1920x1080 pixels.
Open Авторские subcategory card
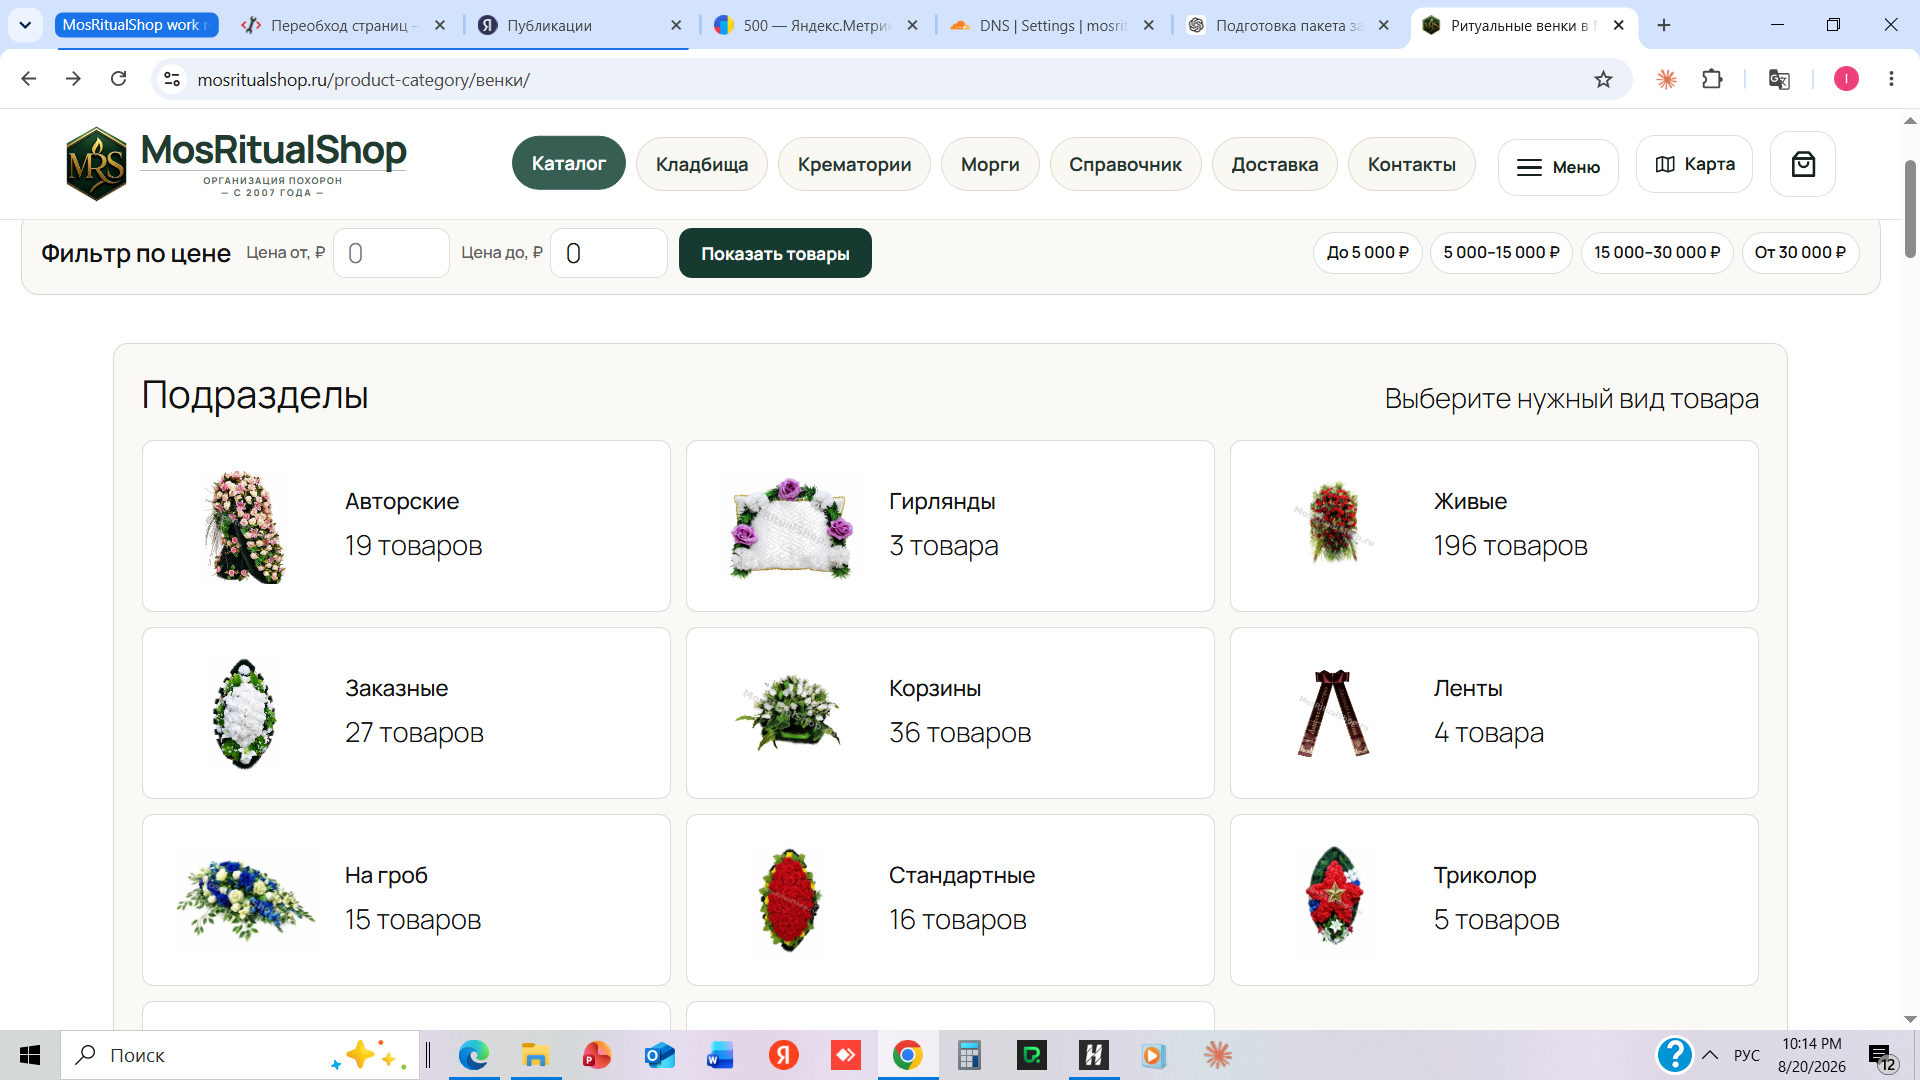coord(406,526)
